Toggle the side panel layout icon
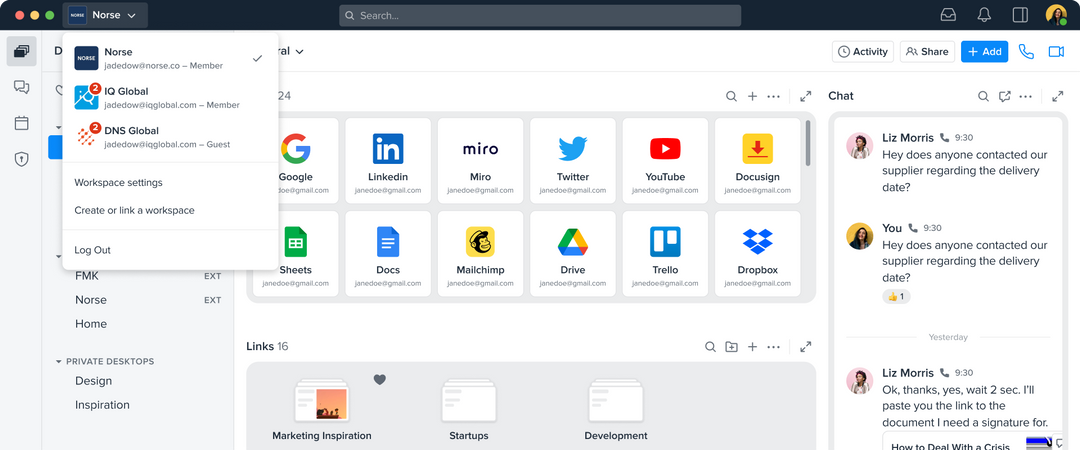 coord(1020,15)
